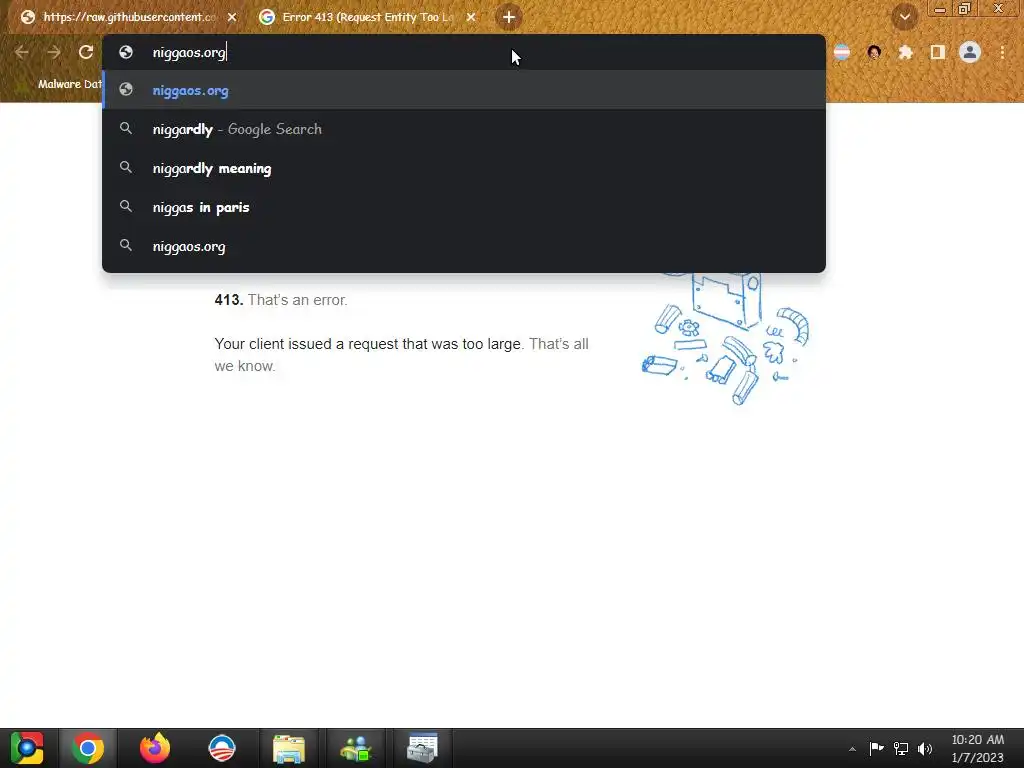Open a new tab with plus button
The image size is (1024, 768).
coord(509,17)
